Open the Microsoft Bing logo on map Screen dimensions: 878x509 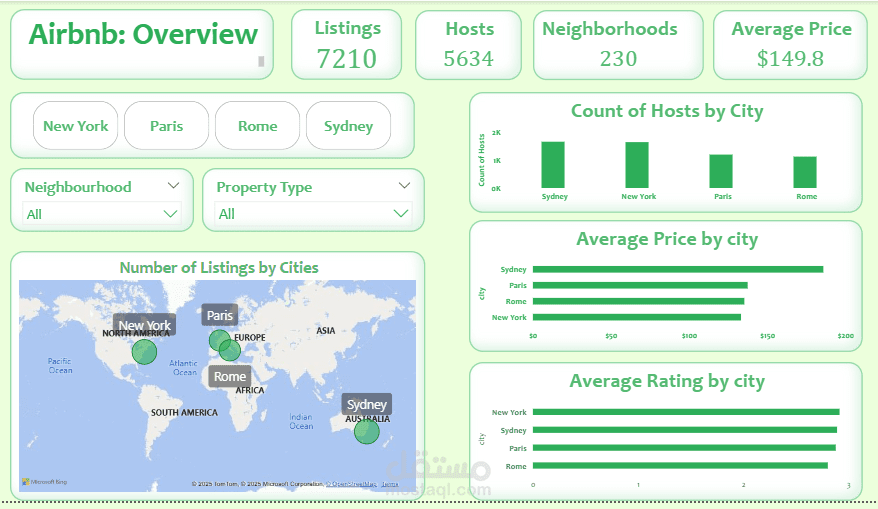[x=45, y=482]
